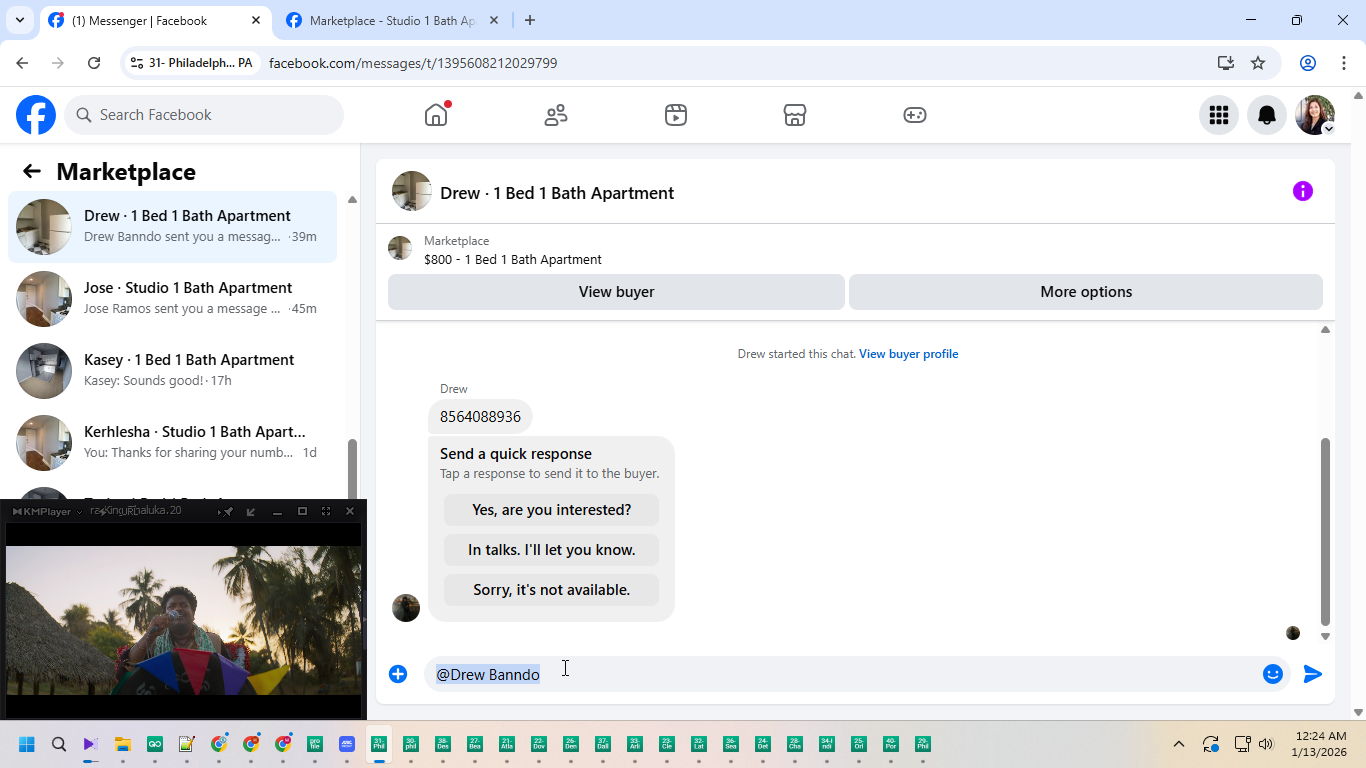Open the Marketplace storefront icon
This screenshot has width=1366, height=768.
point(795,115)
